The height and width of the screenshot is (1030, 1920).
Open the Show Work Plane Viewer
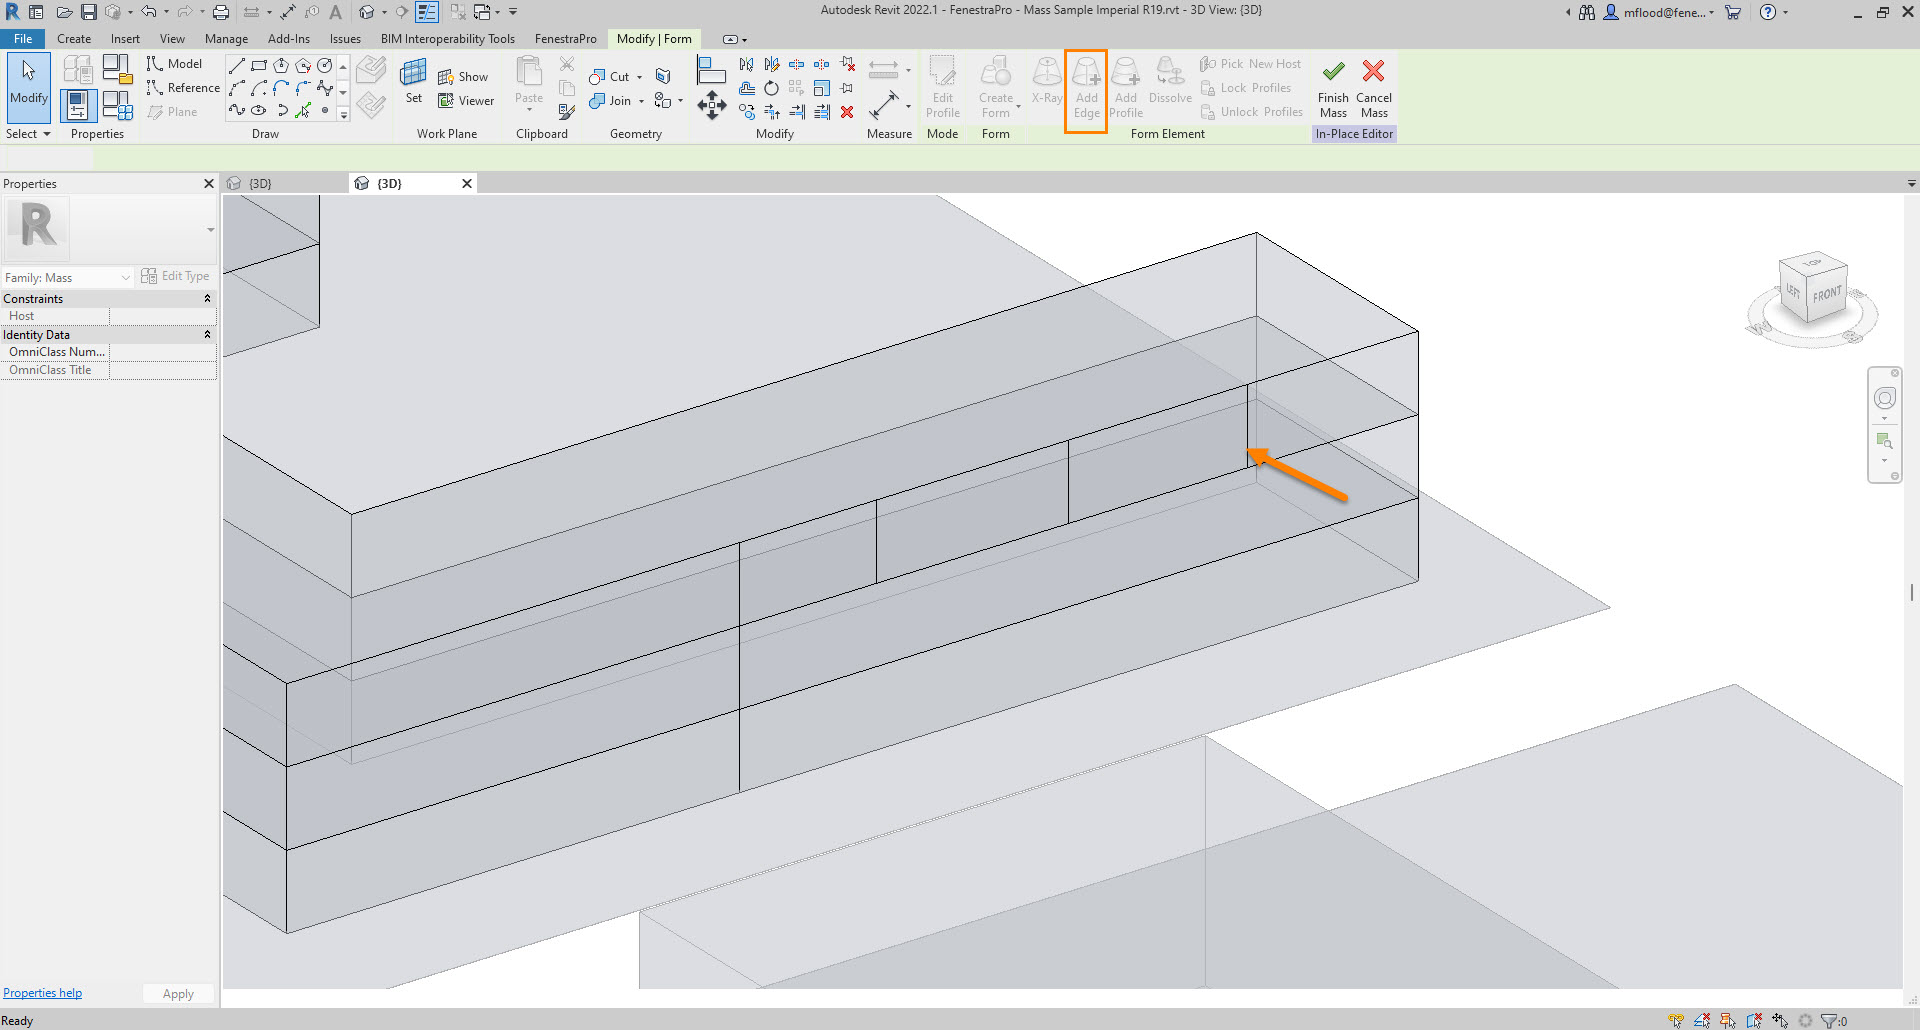pyautogui.click(x=466, y=100)
